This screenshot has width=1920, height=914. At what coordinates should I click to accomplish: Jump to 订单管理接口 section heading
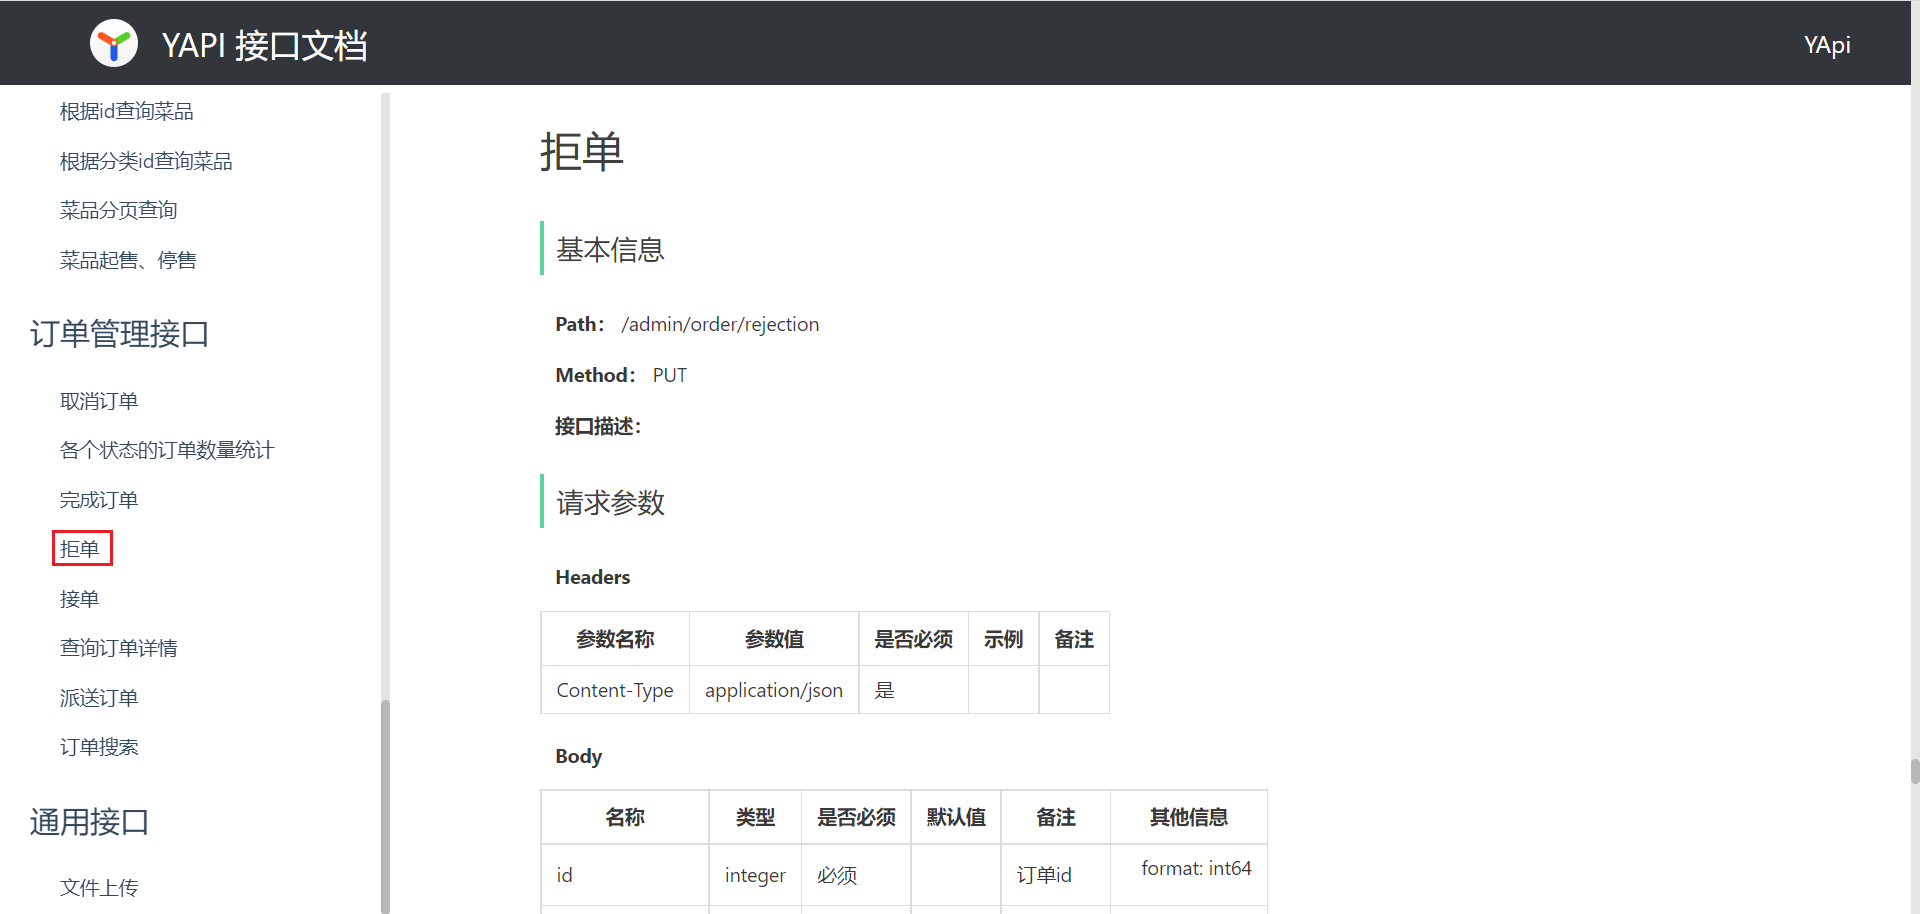tap(119, 334)
